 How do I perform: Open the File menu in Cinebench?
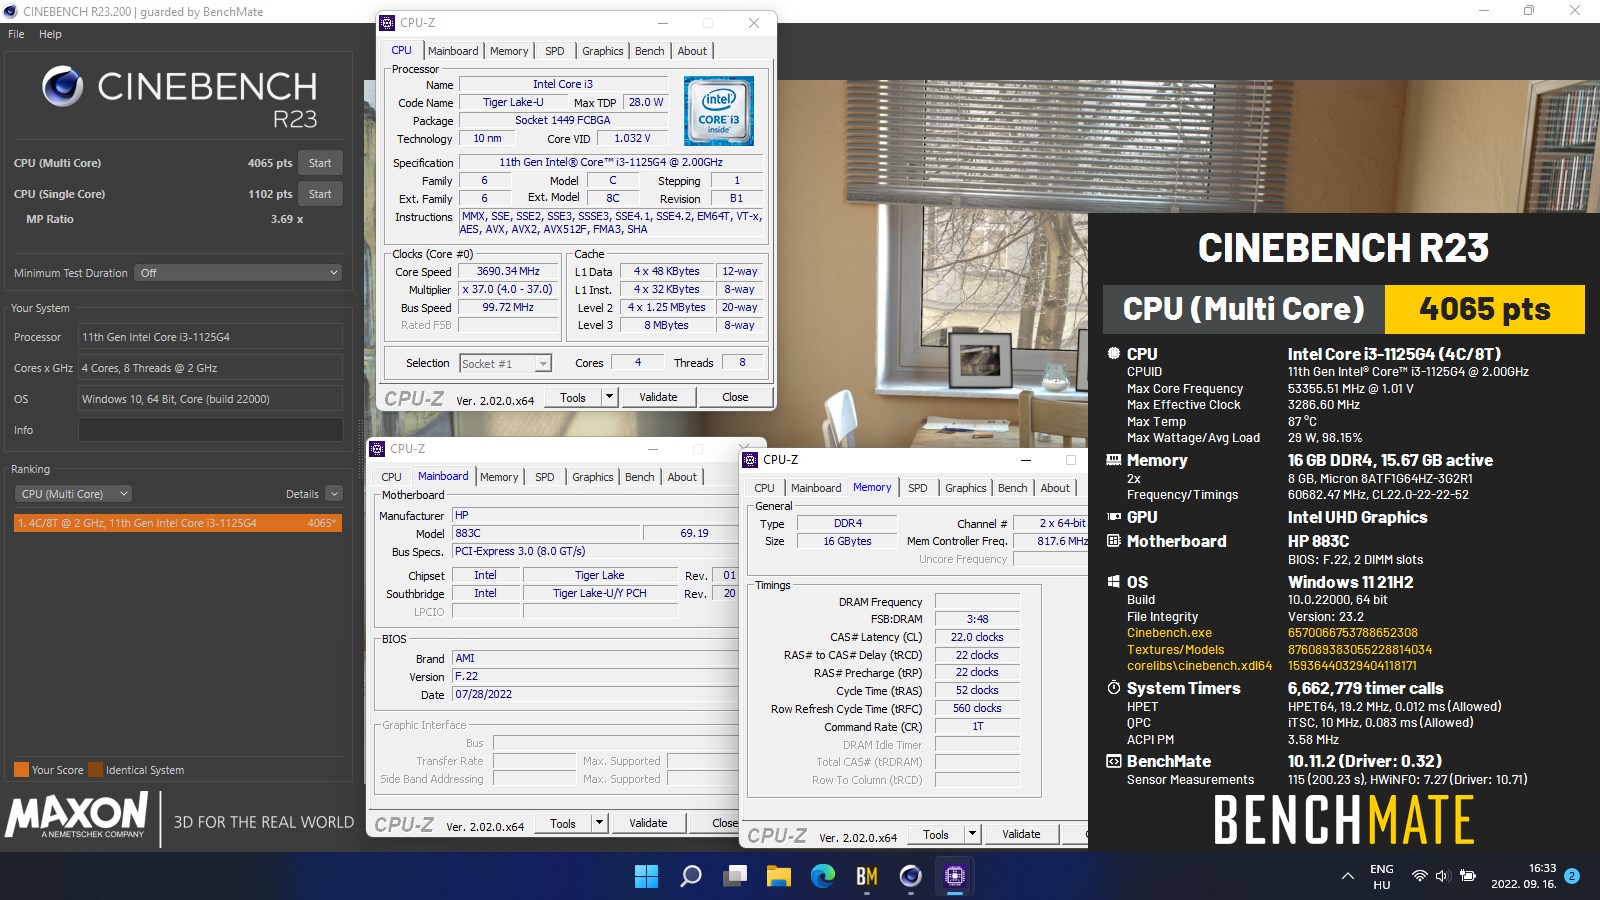(x=16, y=34)
